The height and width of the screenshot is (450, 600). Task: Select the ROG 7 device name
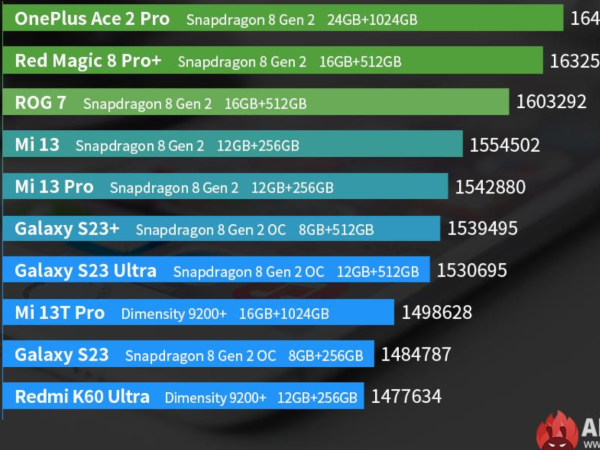[x=43, y=103]
